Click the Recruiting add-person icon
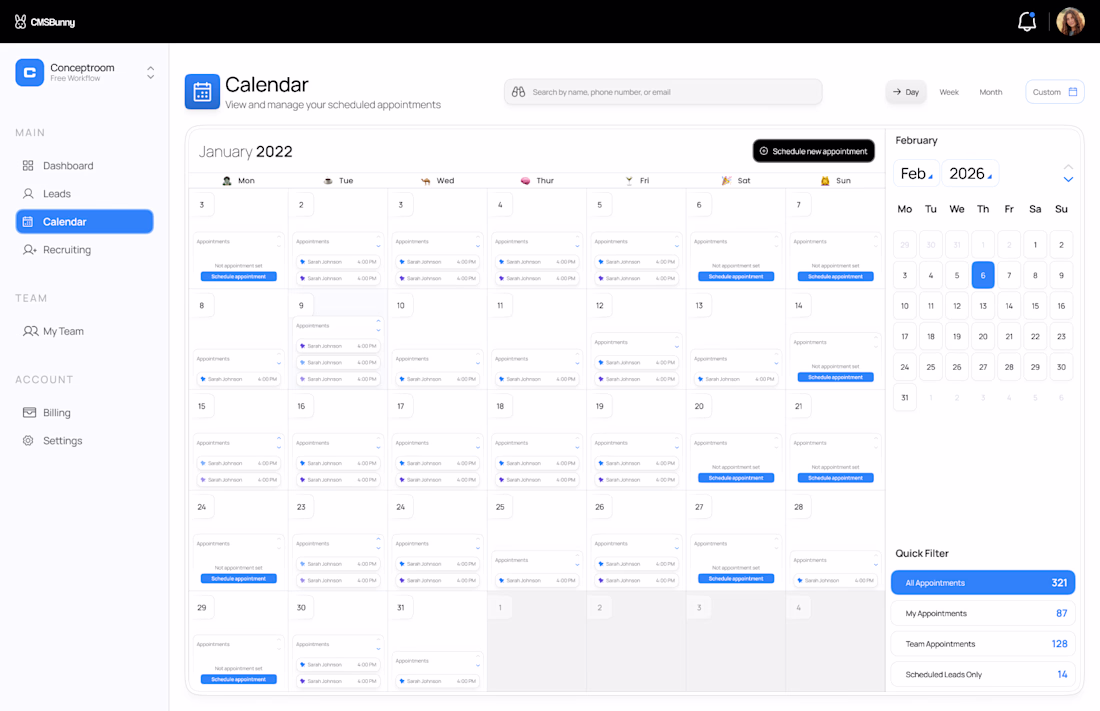 (29, 250)
